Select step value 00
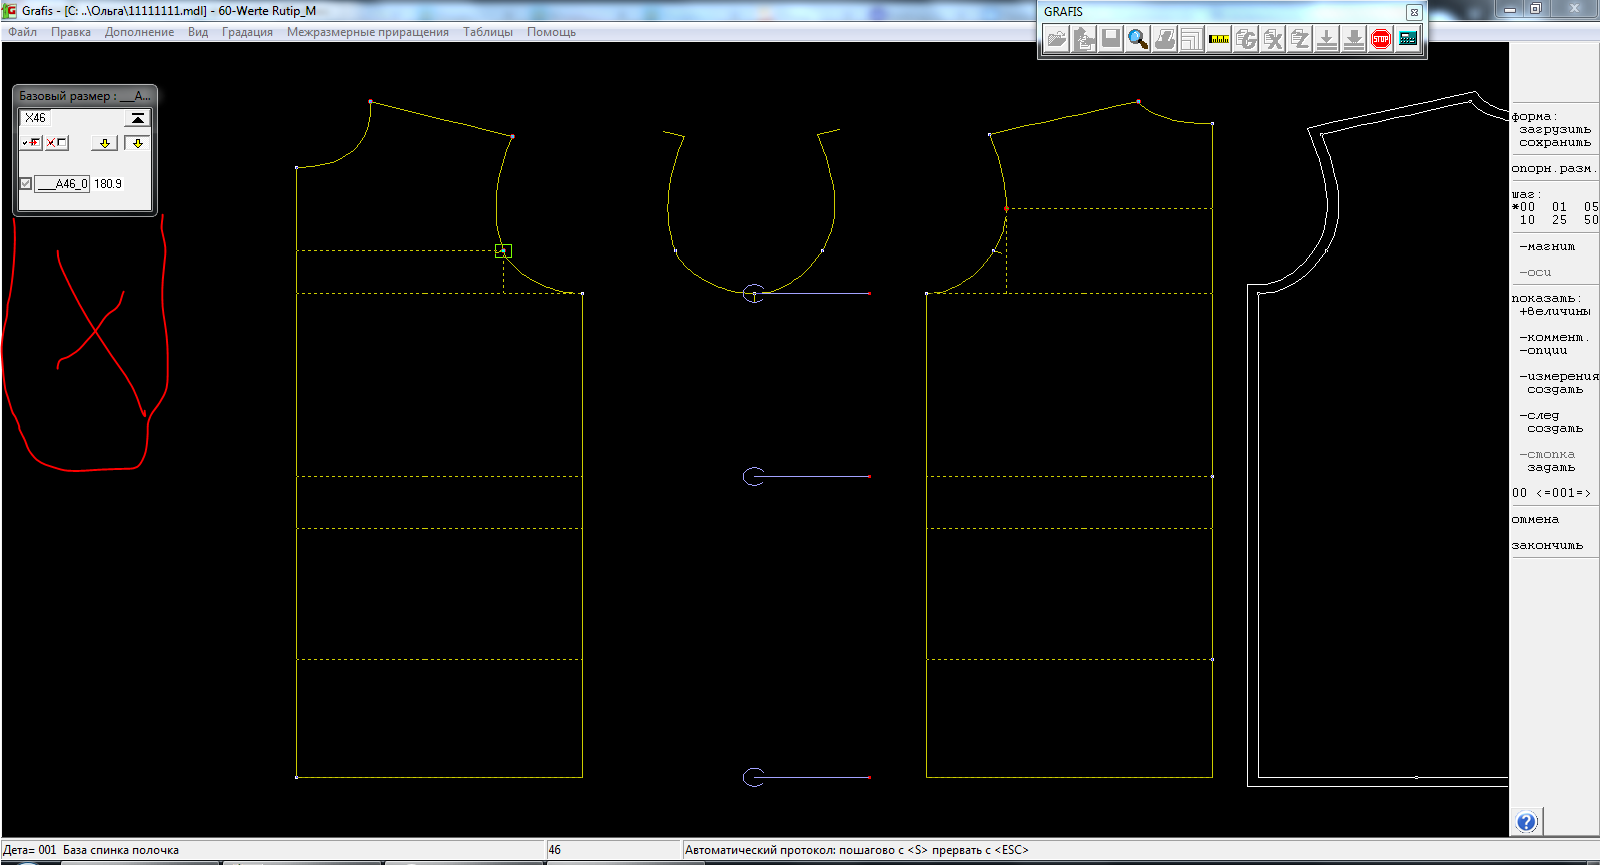Screen dimensions: 1600x865 1524,207
